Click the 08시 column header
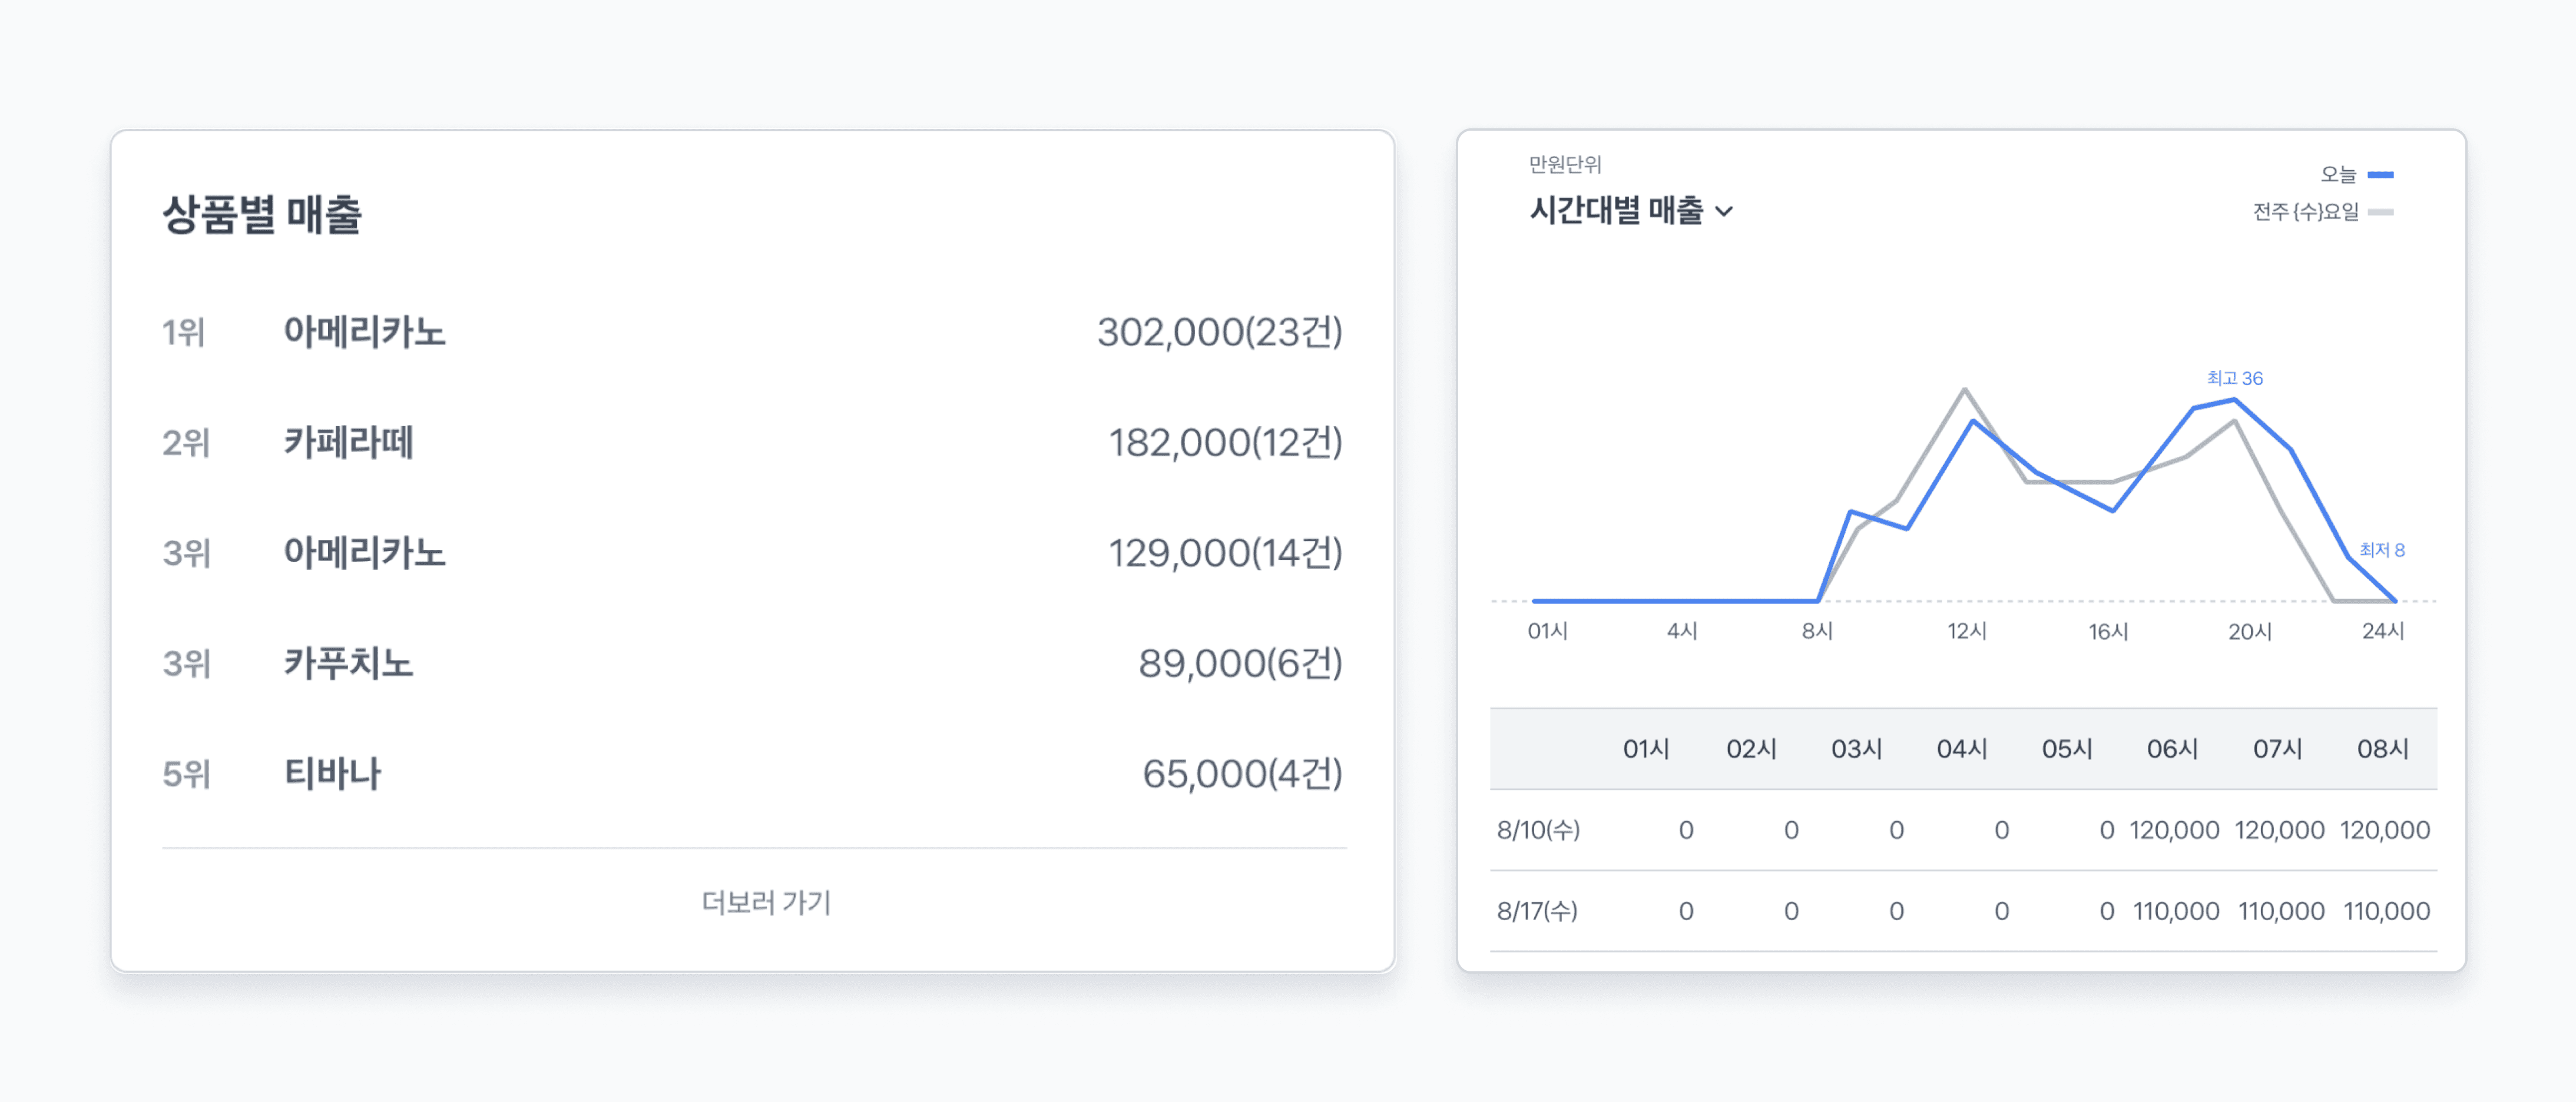This screenshot has height=1102, width=2576. pos(2382,749)
